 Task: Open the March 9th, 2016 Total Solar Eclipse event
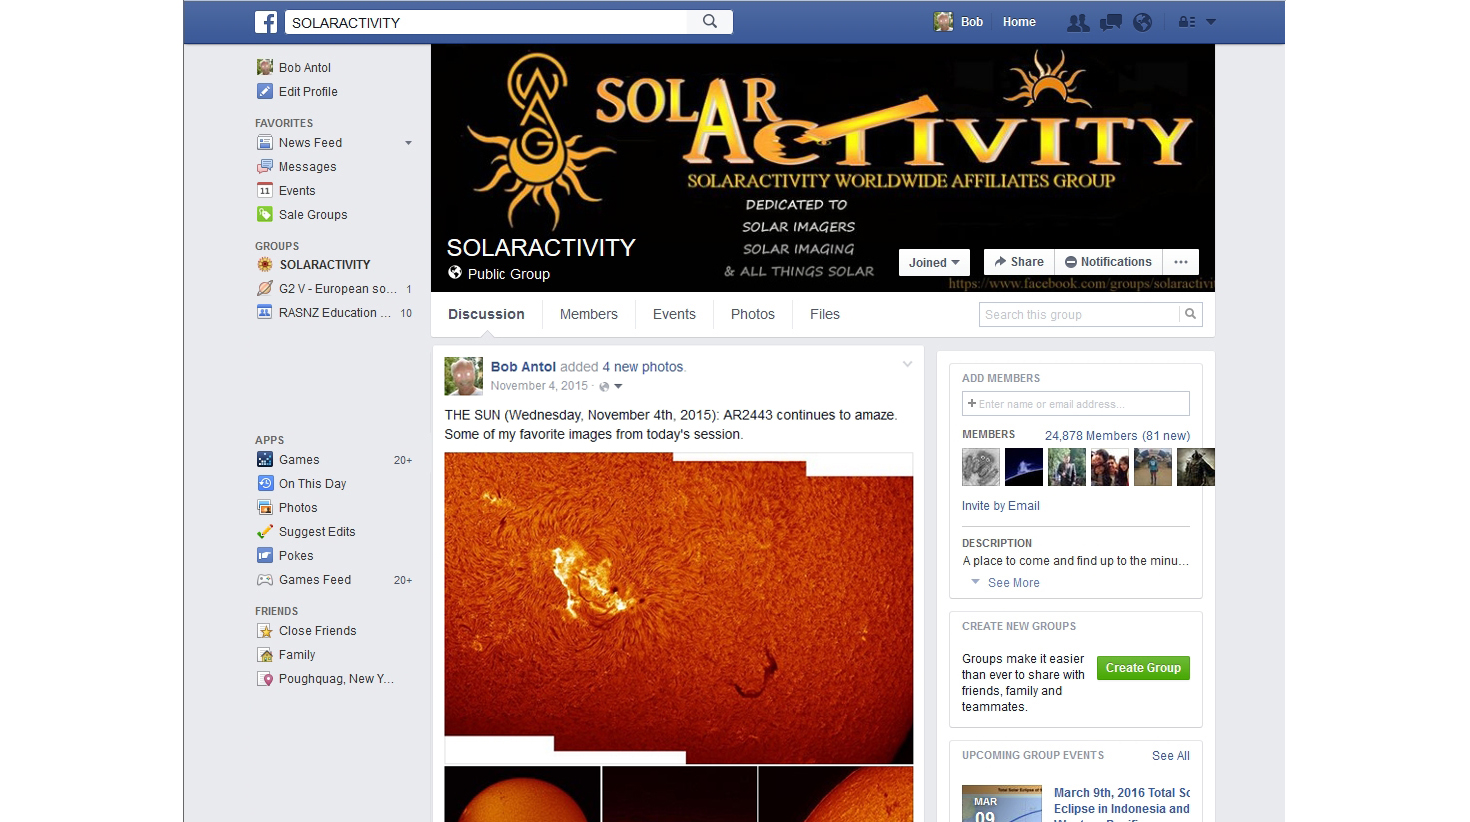point(1122,801)
